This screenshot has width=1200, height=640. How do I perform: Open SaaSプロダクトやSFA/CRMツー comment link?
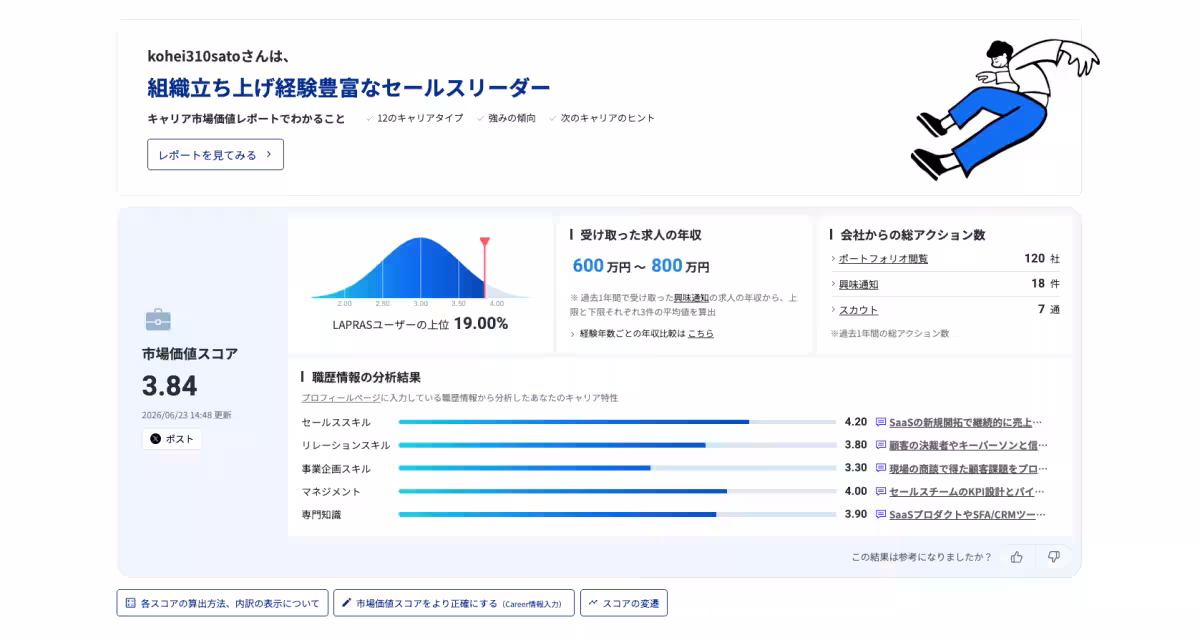click(x=968, y=514)
